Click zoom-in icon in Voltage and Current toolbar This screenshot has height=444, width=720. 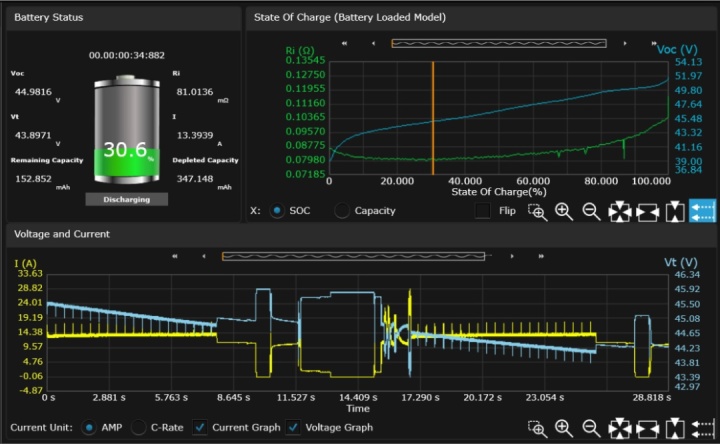coord(564,428)
